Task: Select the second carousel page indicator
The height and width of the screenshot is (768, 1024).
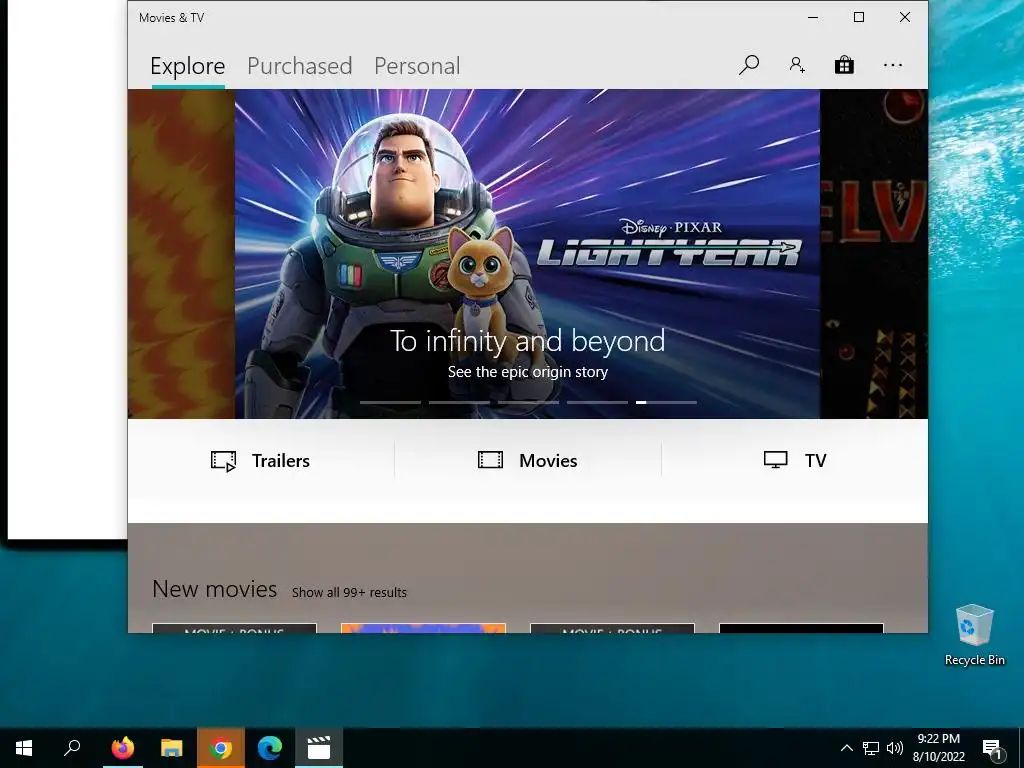Action: point(459,402)
